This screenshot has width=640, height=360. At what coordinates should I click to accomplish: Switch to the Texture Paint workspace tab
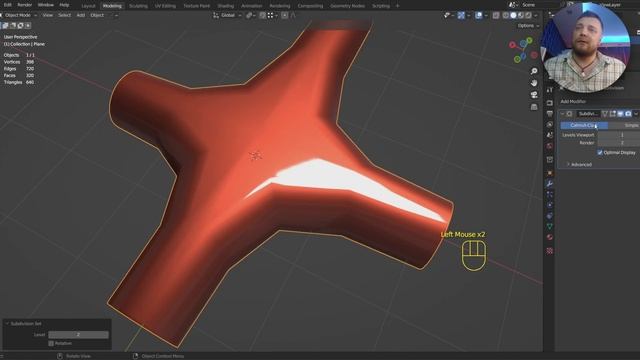[197, 6]
